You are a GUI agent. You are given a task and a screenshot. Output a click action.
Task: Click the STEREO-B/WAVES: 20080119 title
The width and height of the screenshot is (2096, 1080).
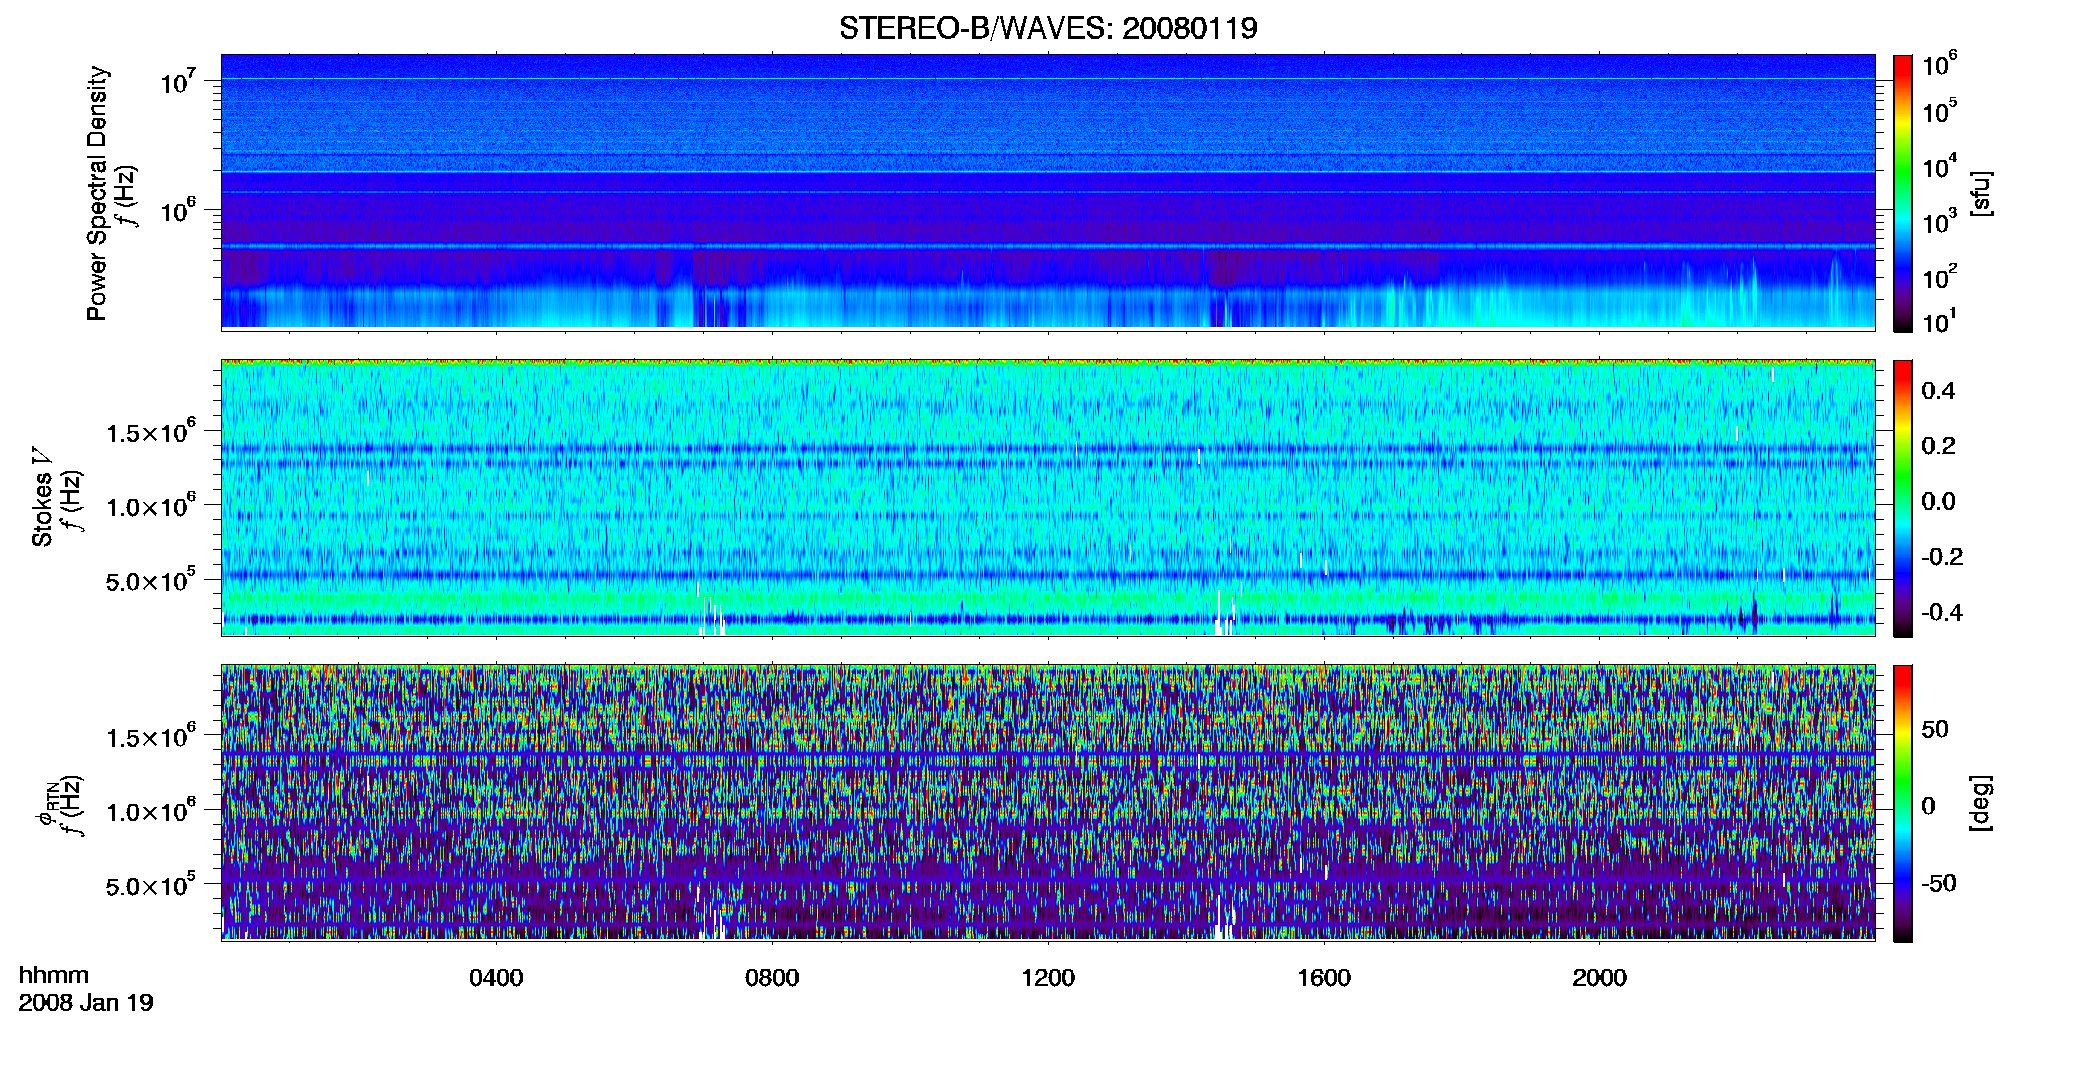point(1048,28)
